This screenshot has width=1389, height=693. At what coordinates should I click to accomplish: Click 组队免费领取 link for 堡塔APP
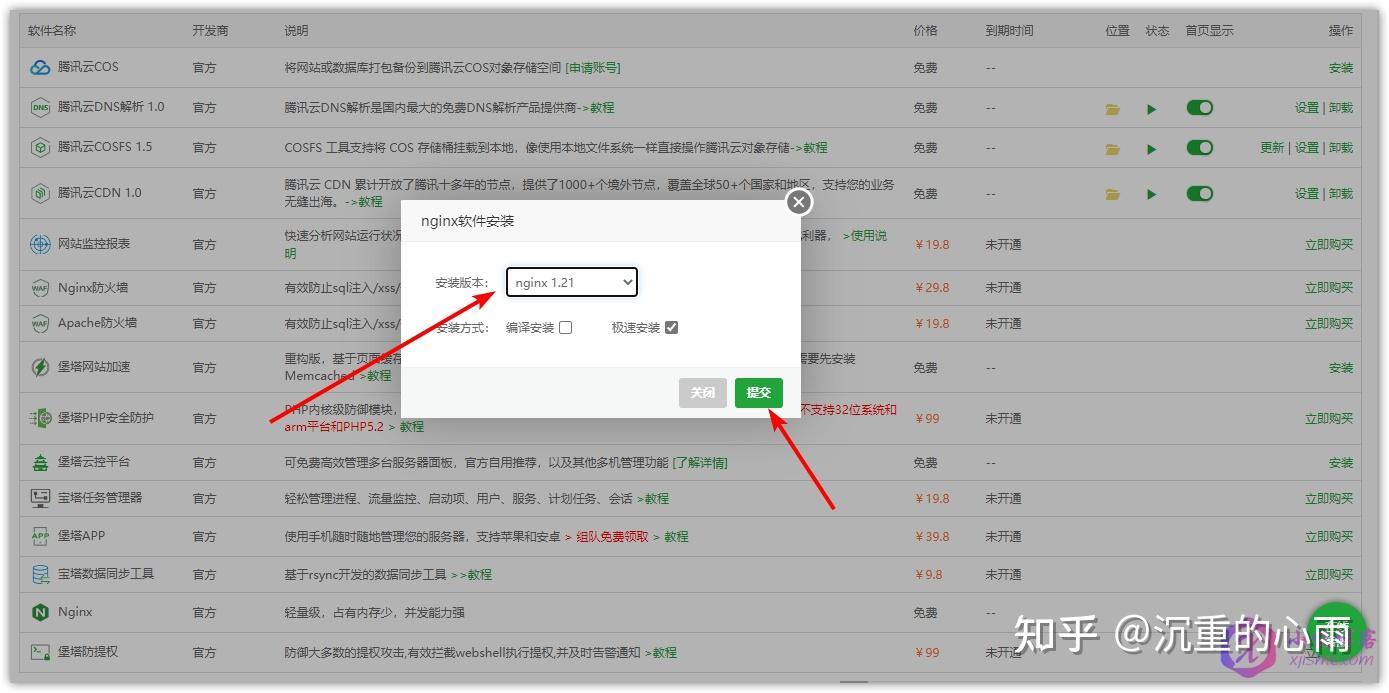tap(612, 537)
